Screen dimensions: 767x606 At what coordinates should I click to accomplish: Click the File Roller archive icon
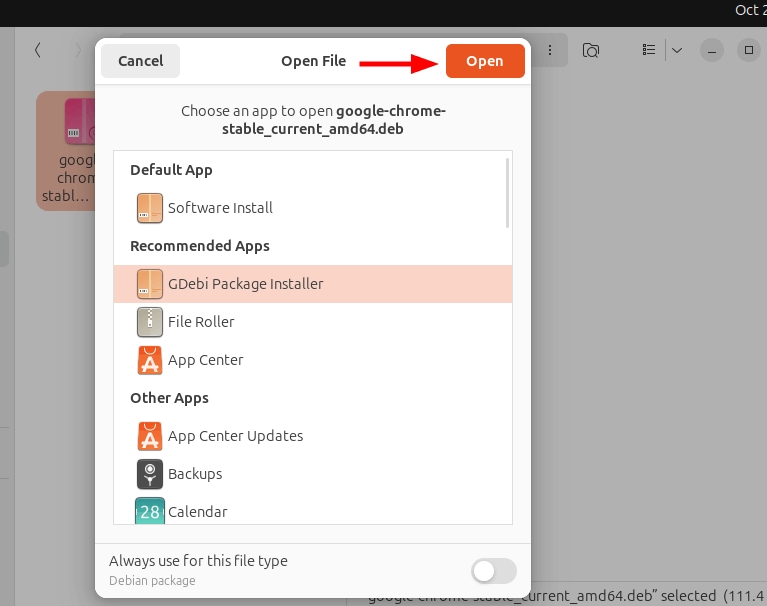click(150, 322)
